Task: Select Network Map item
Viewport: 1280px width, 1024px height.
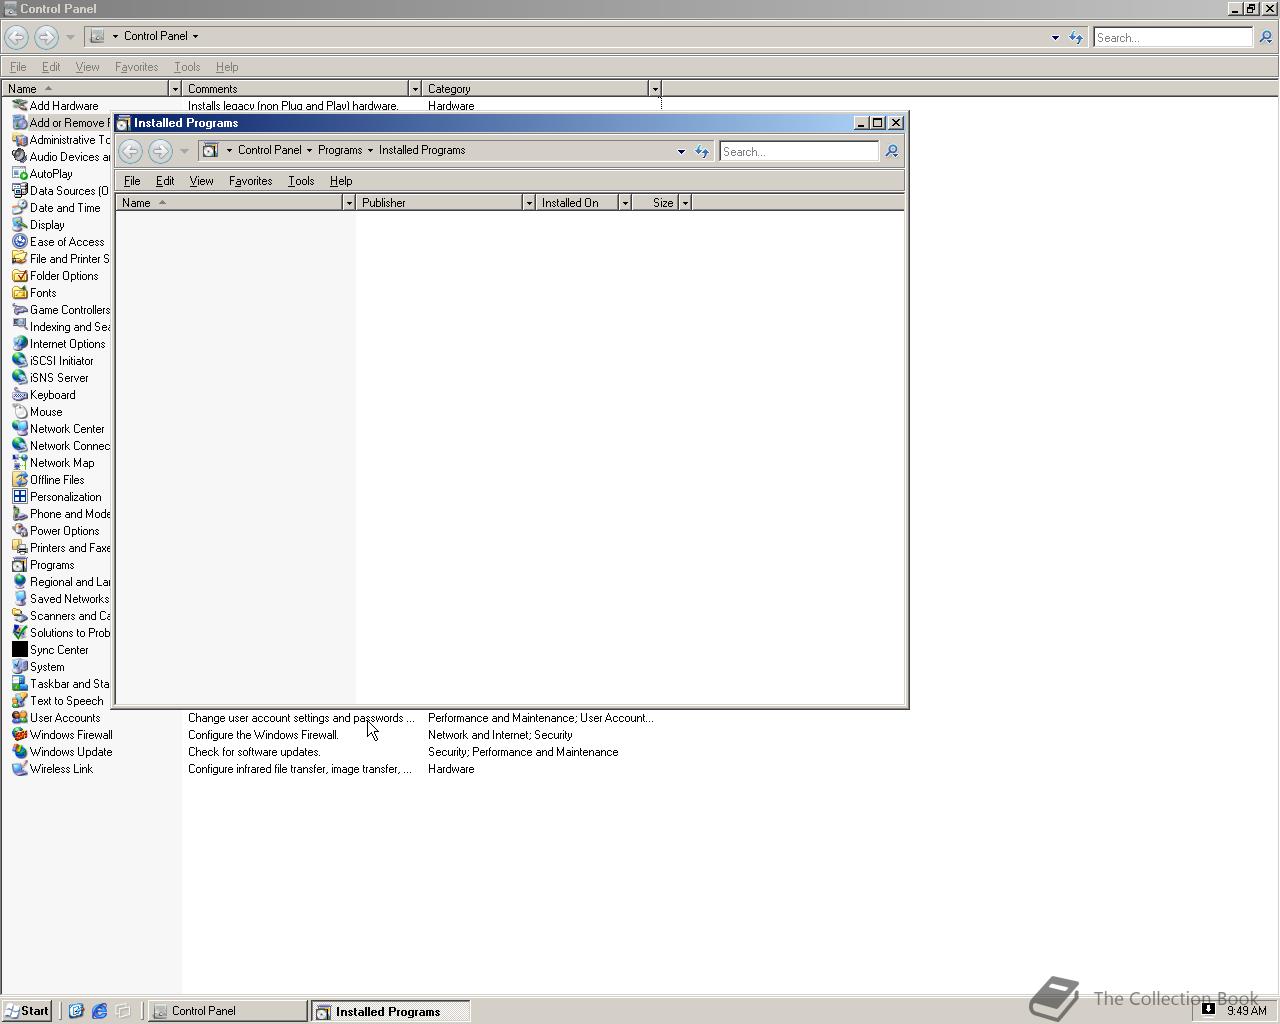Action: click(53, 463)
